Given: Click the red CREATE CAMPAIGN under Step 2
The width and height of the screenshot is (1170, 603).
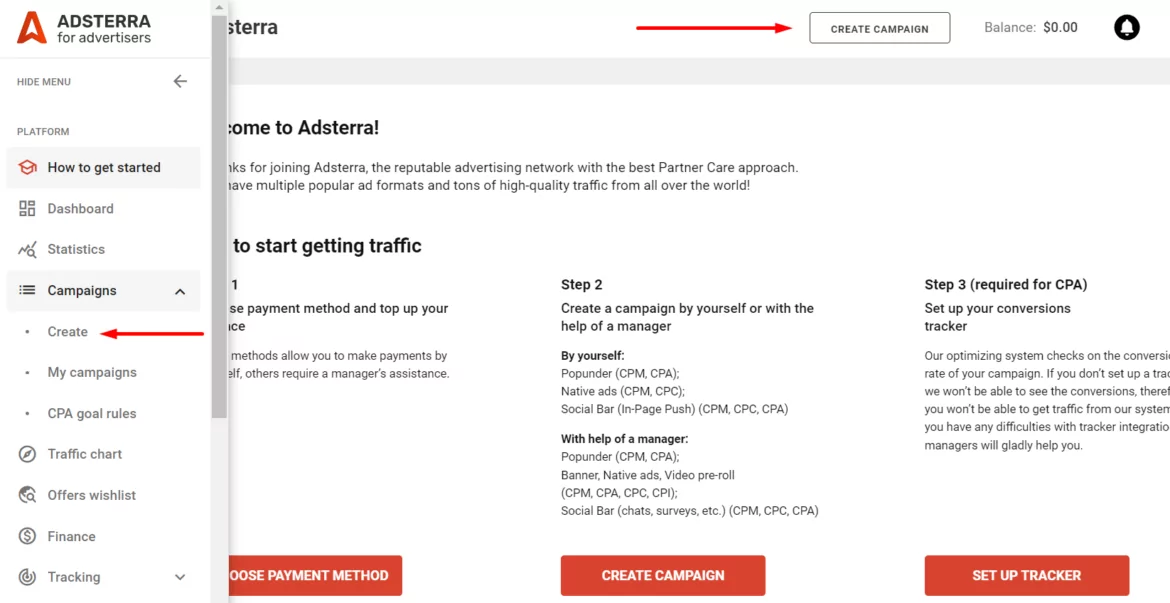Looking at the screenshot, I should click(x=663, y=575).
